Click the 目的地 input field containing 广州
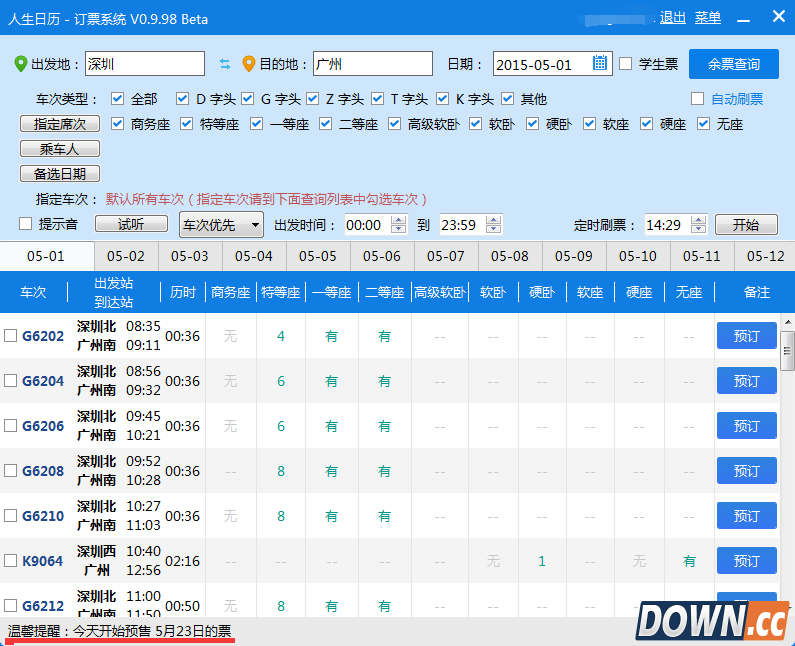795x646 pixels. [373, 63]
